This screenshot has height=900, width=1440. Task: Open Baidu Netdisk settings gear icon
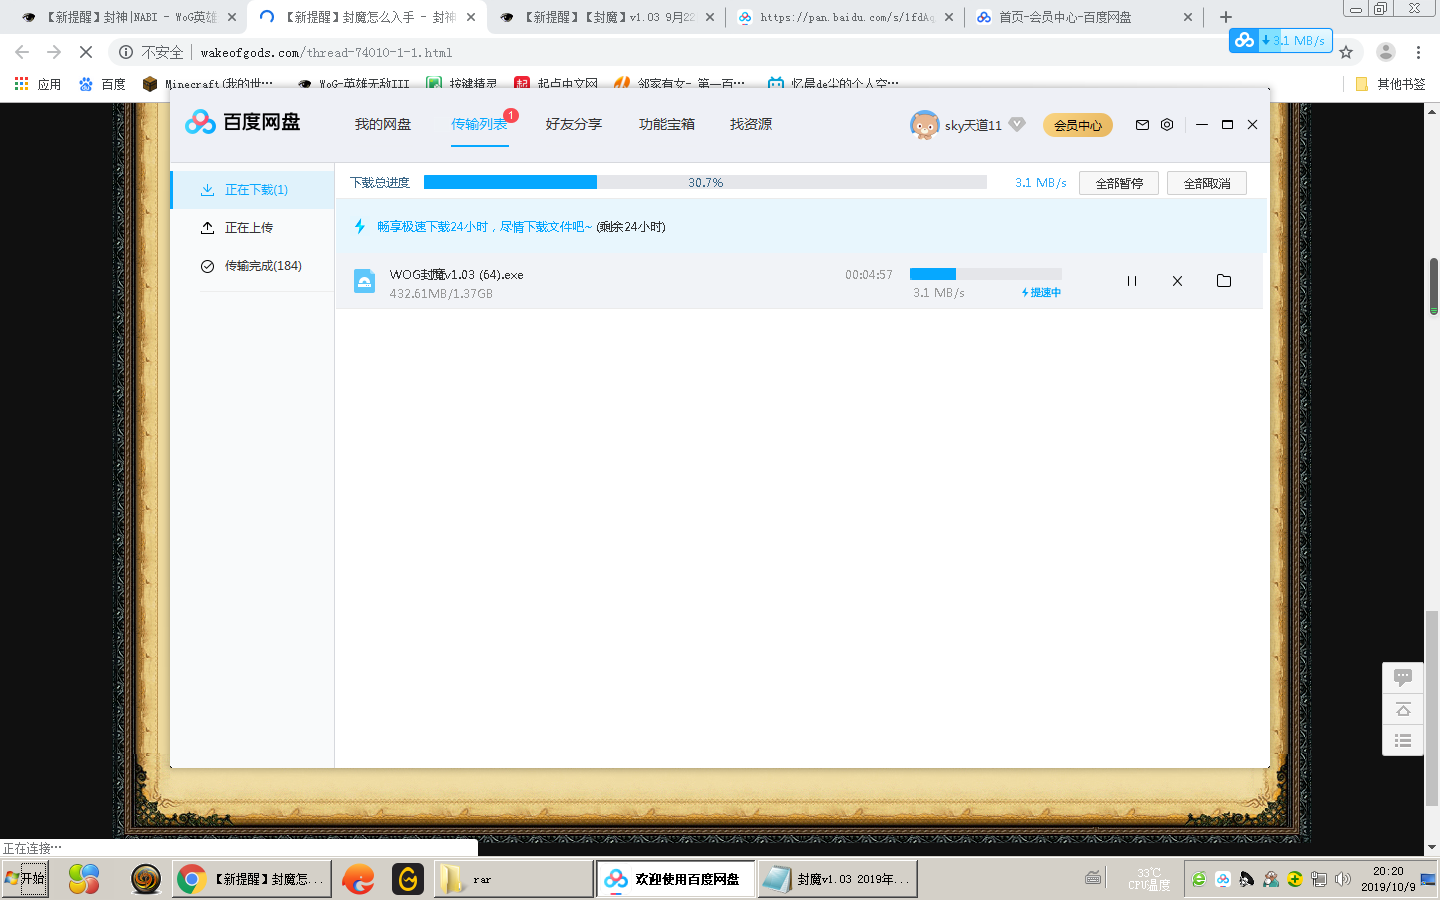(1167, 125)
